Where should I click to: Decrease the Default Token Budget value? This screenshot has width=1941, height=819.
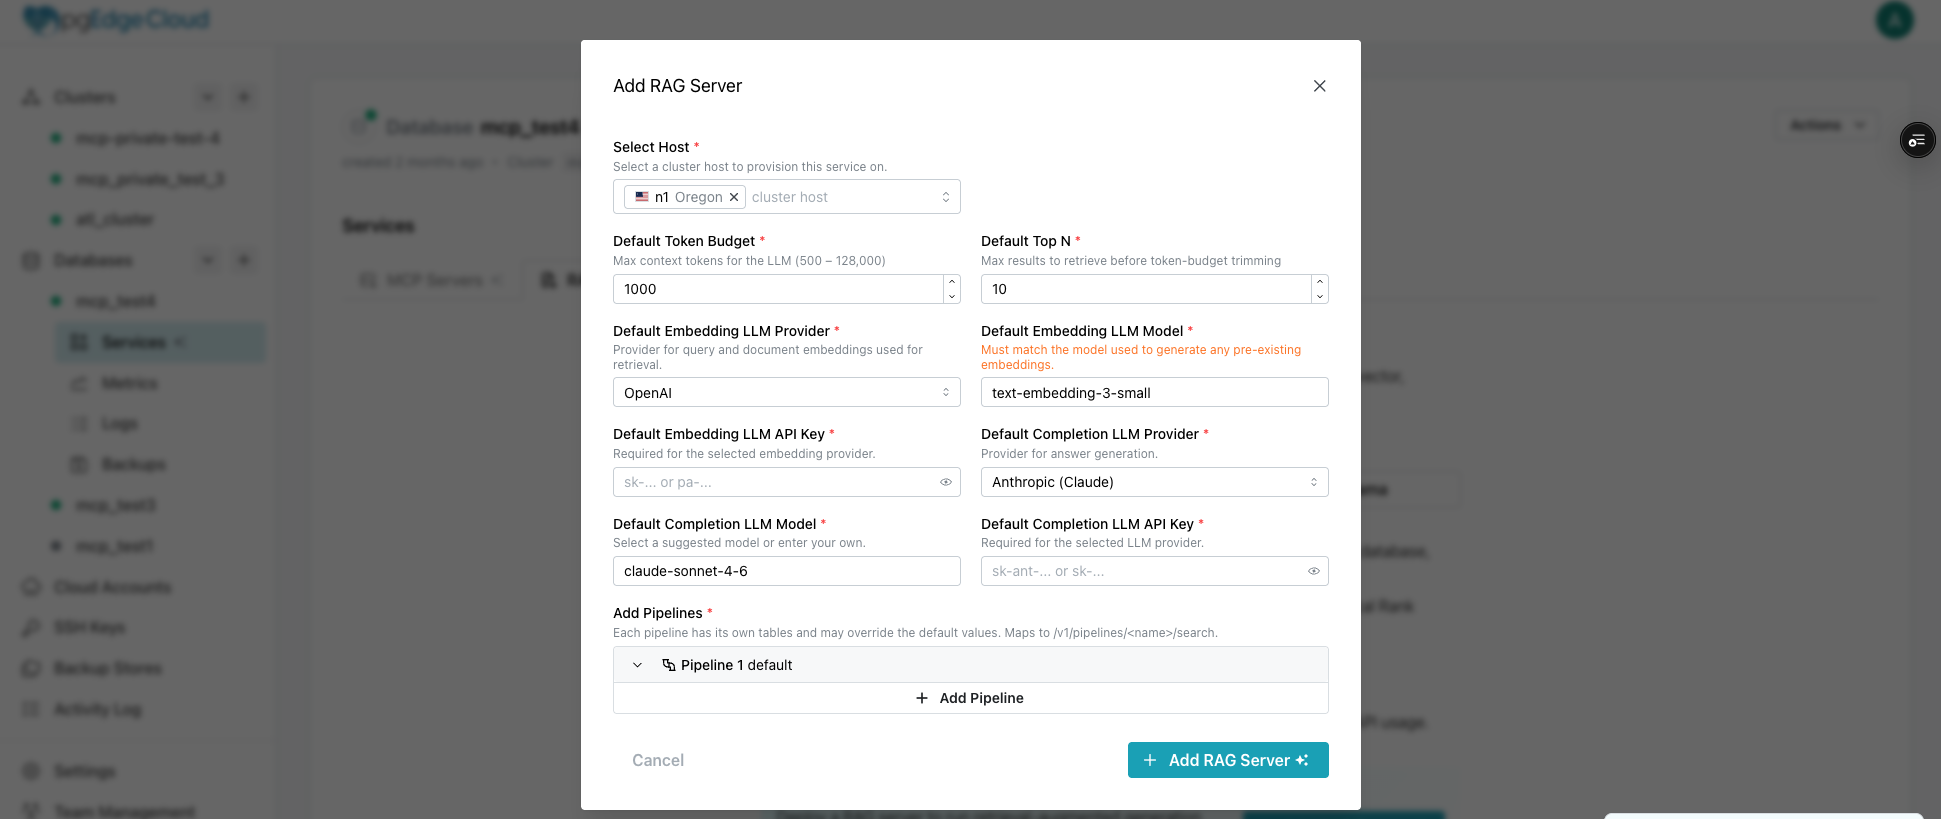point(952,296)
